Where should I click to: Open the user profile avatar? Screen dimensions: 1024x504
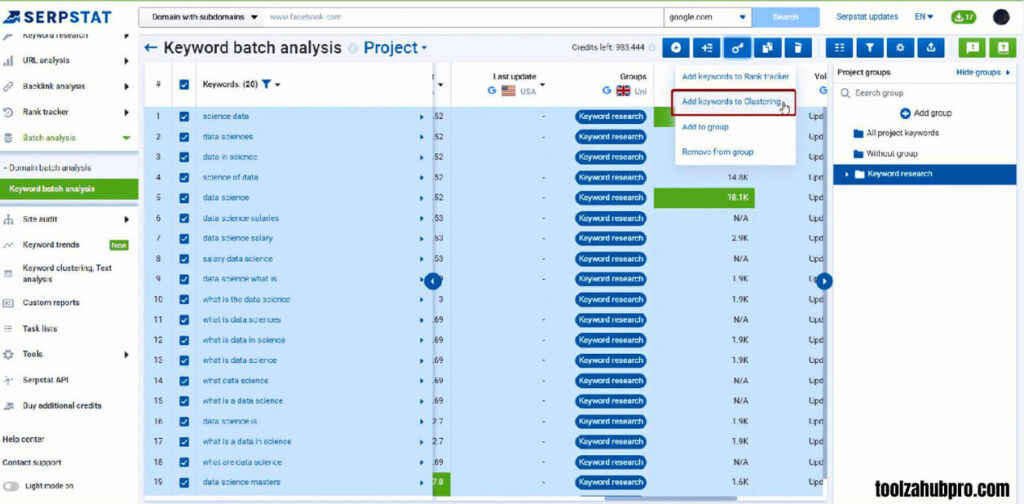pyautogui.click(x=1001, y=17)
